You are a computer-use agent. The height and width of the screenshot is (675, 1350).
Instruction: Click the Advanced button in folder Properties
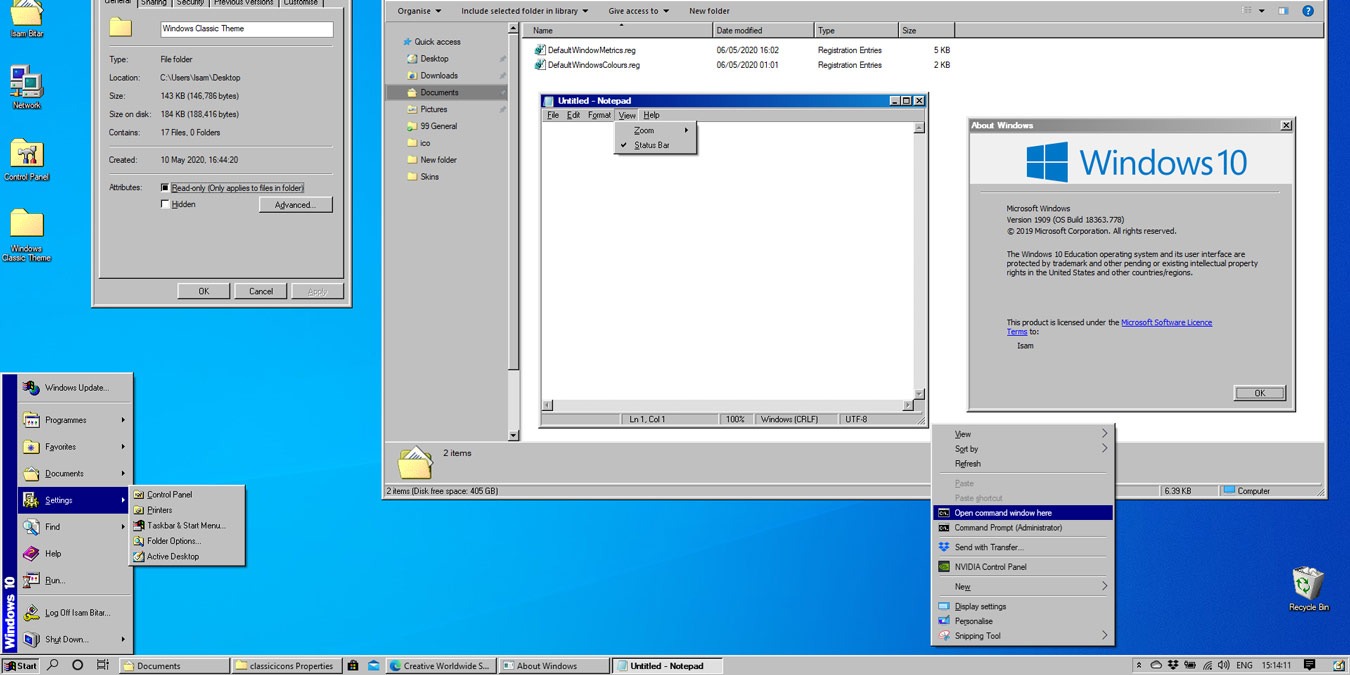coord(296,204)
